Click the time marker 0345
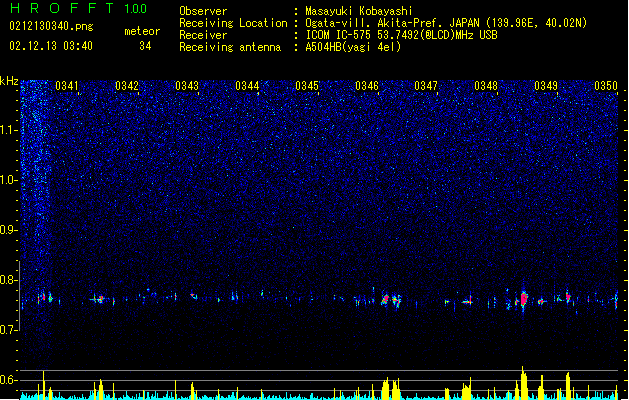629x400 pixels. coord(307,86)
